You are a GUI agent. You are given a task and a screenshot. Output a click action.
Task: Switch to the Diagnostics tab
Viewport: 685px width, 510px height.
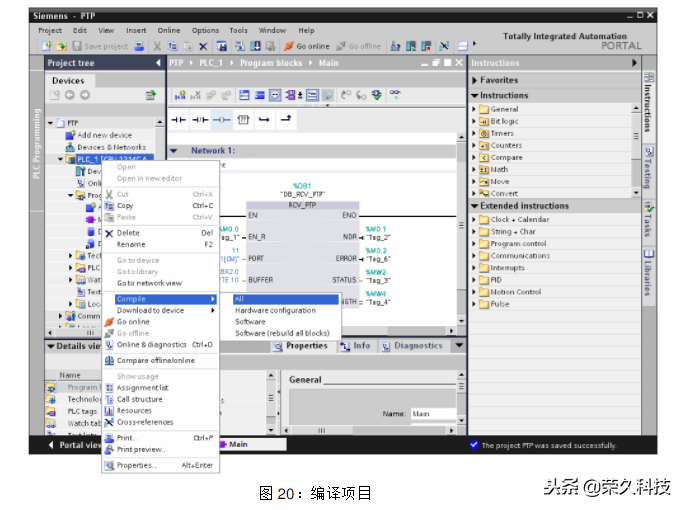[413, 346]
